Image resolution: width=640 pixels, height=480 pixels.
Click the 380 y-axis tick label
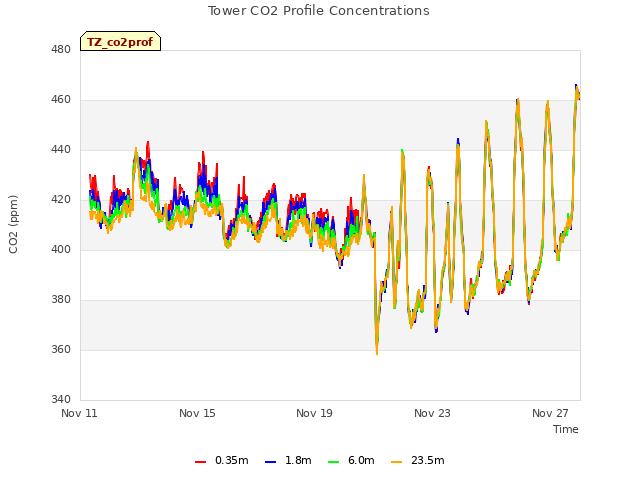click(61, 300)
